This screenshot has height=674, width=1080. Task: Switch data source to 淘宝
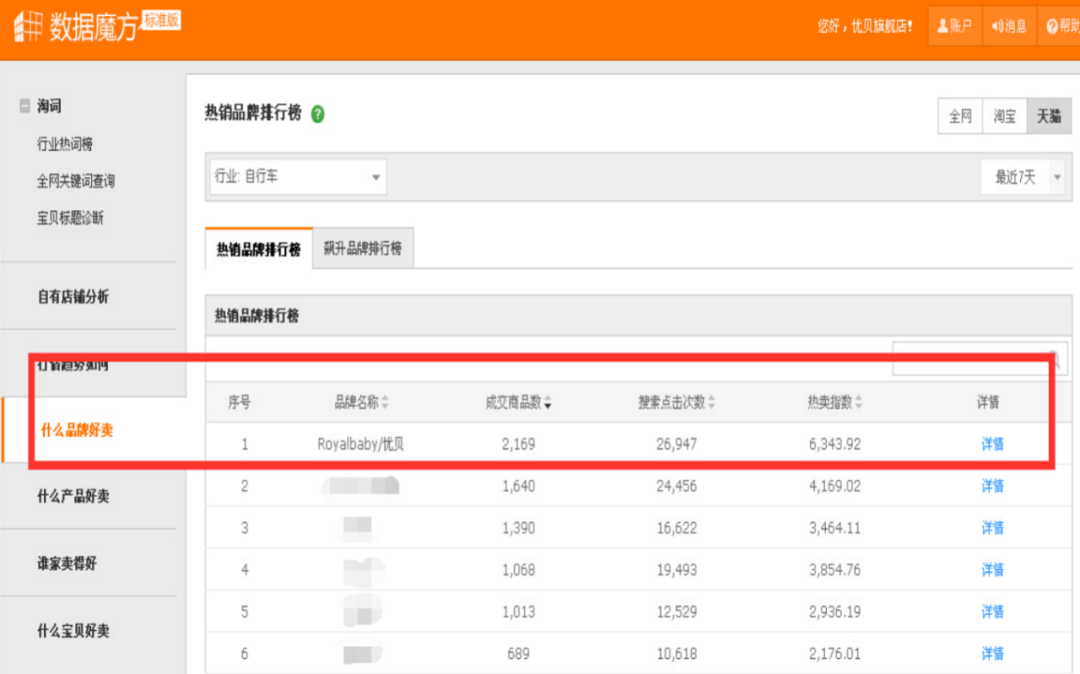tap(1005, 116)
